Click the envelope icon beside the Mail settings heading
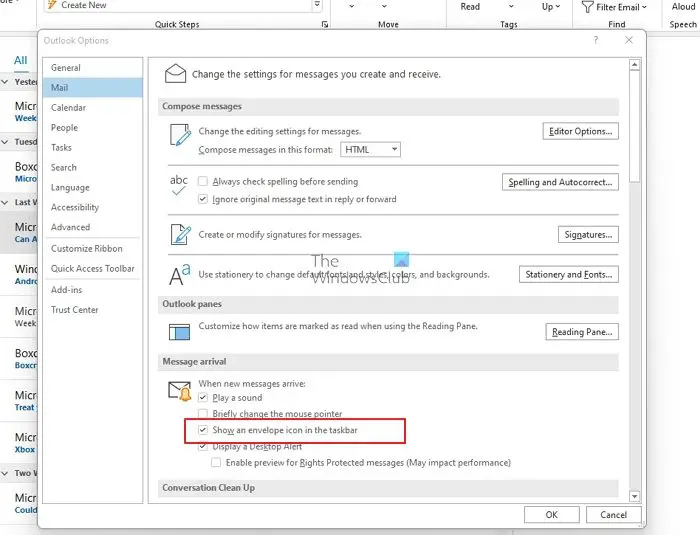This screenshot has height=535, width=700. pos(175,73)
